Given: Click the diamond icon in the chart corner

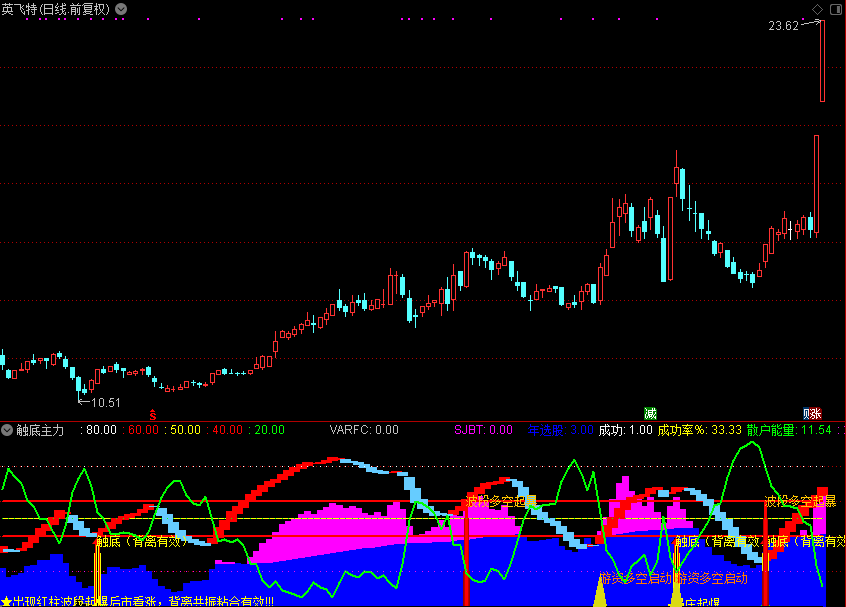Looking at the screenshot, I should tap(817, 9).
